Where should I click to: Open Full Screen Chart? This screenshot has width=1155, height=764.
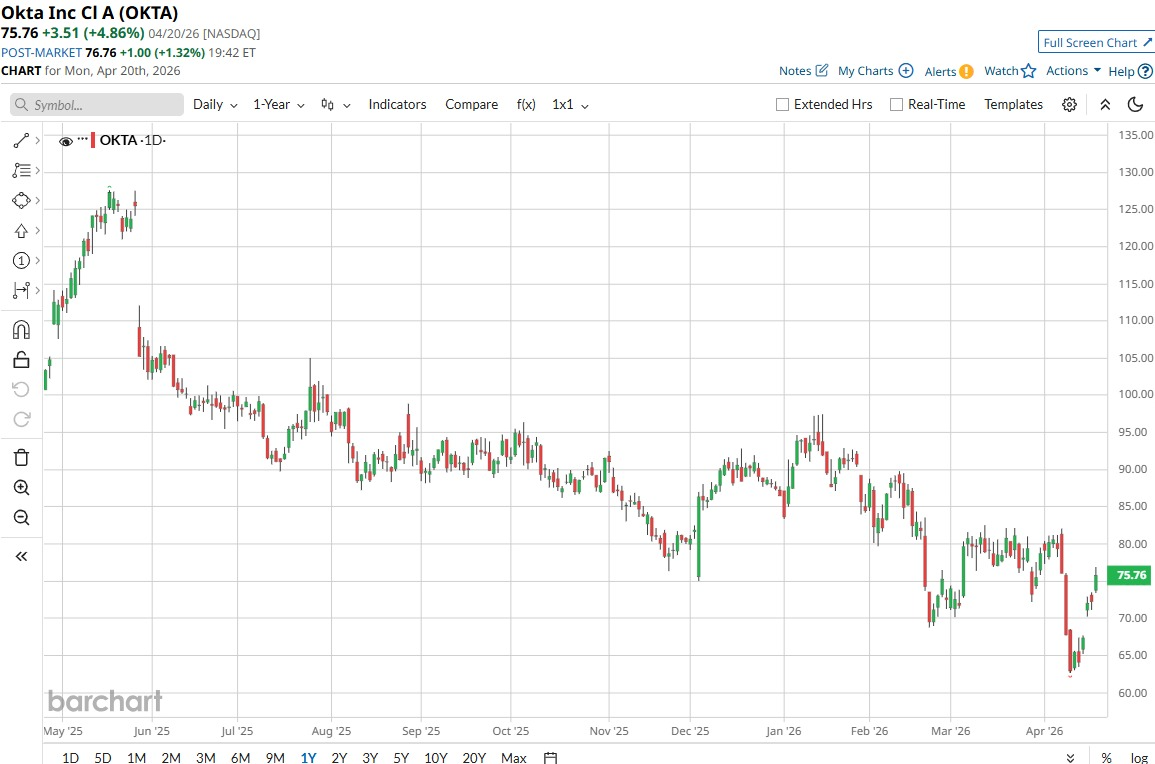pos(1097,42)
